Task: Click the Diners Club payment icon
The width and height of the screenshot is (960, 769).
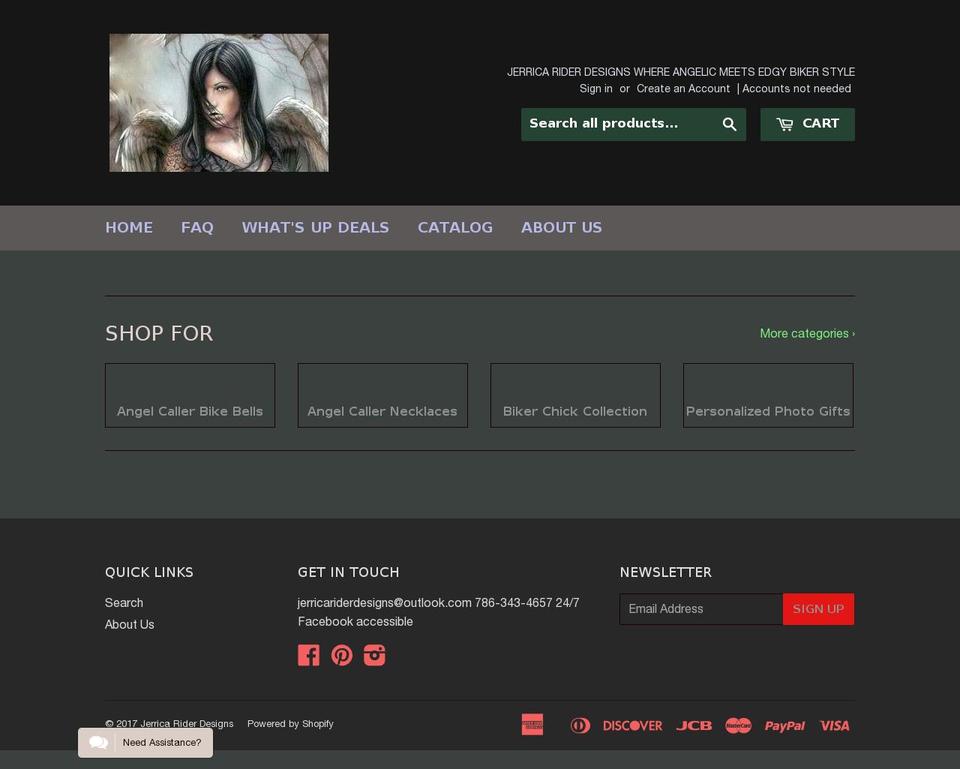Action: 580,726
